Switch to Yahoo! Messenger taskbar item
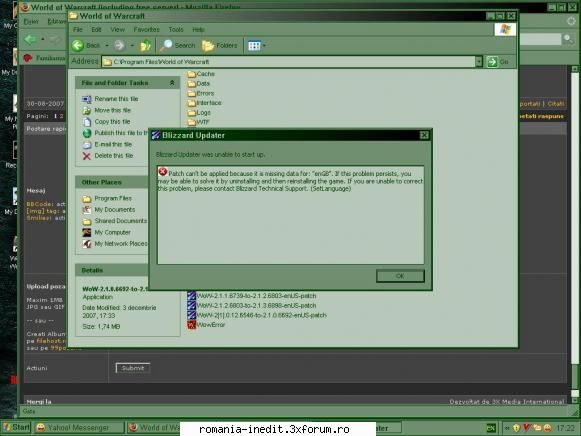 click(x=79, y=427)
